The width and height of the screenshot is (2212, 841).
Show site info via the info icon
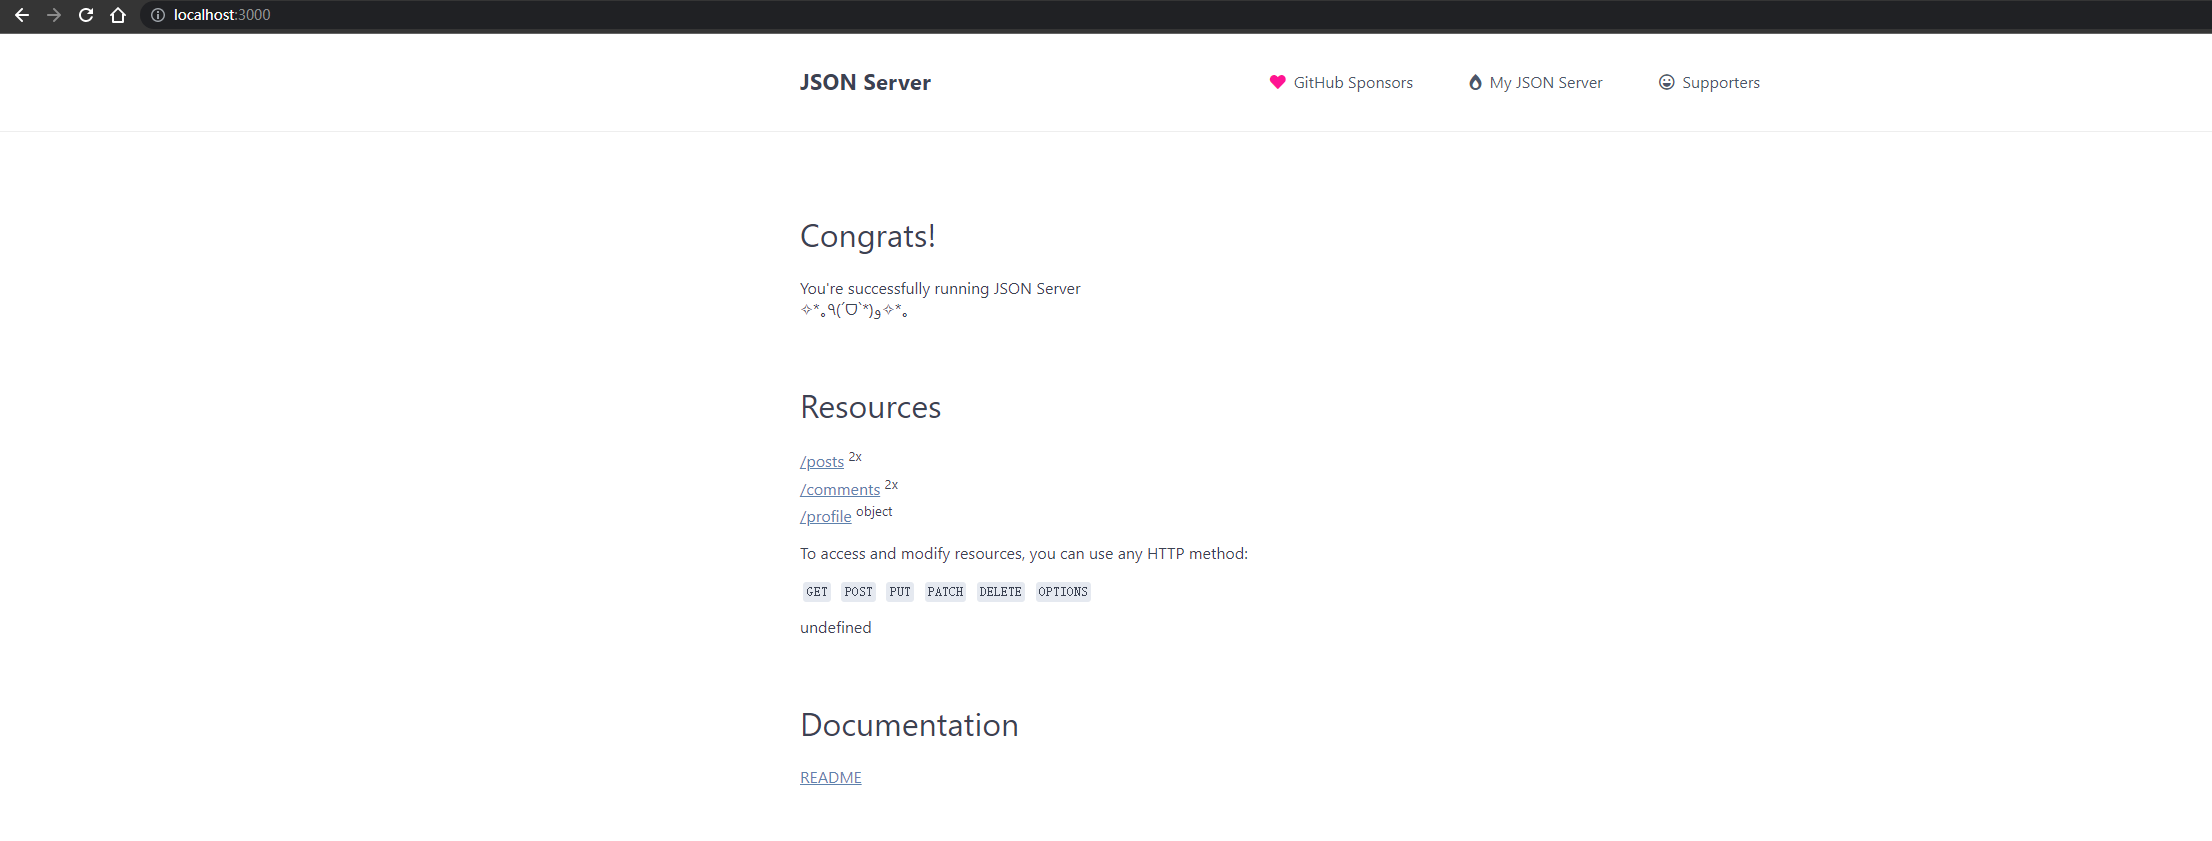(x=158, y=15)
